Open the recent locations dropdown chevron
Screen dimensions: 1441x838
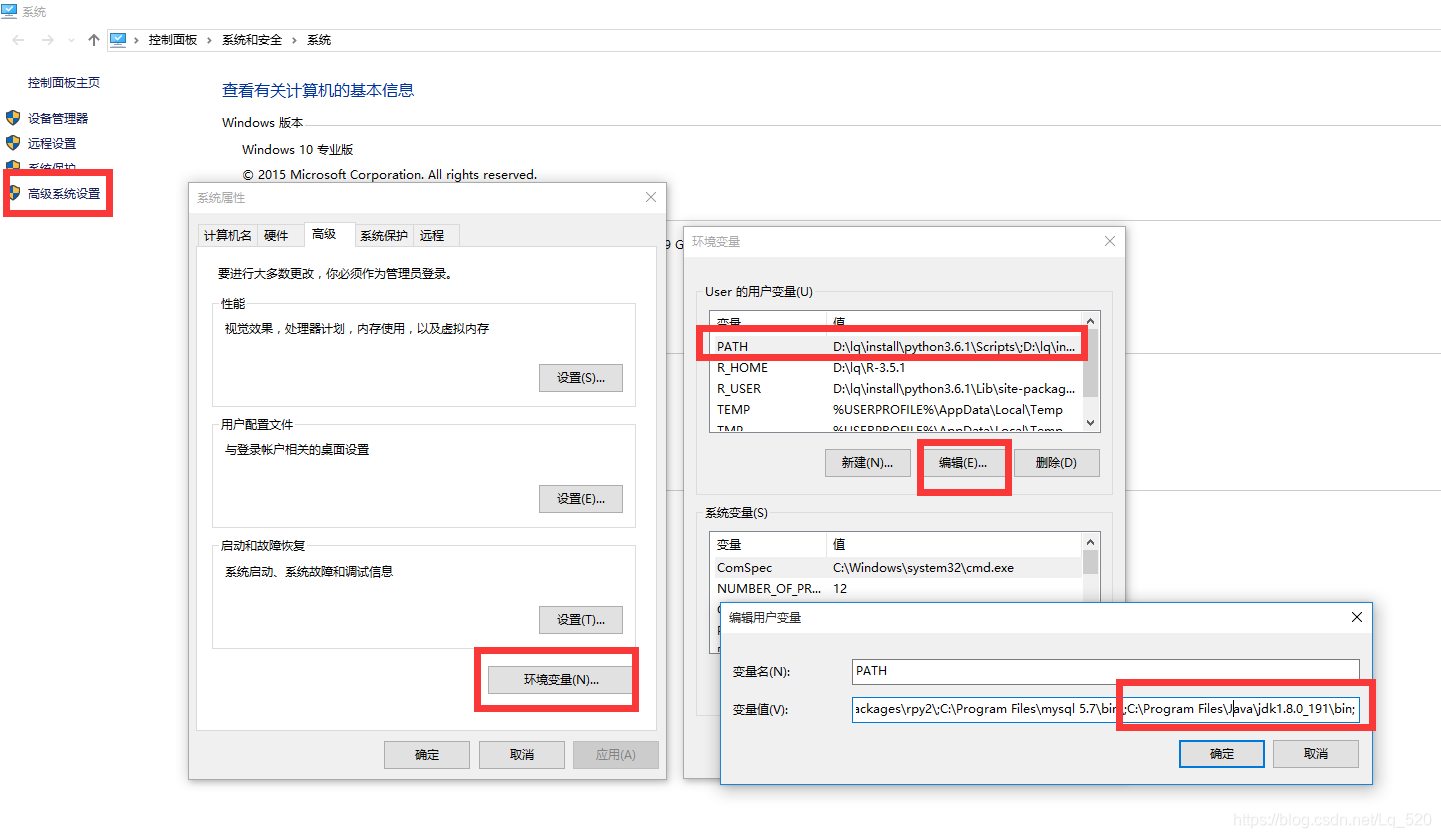pos(71,40)
